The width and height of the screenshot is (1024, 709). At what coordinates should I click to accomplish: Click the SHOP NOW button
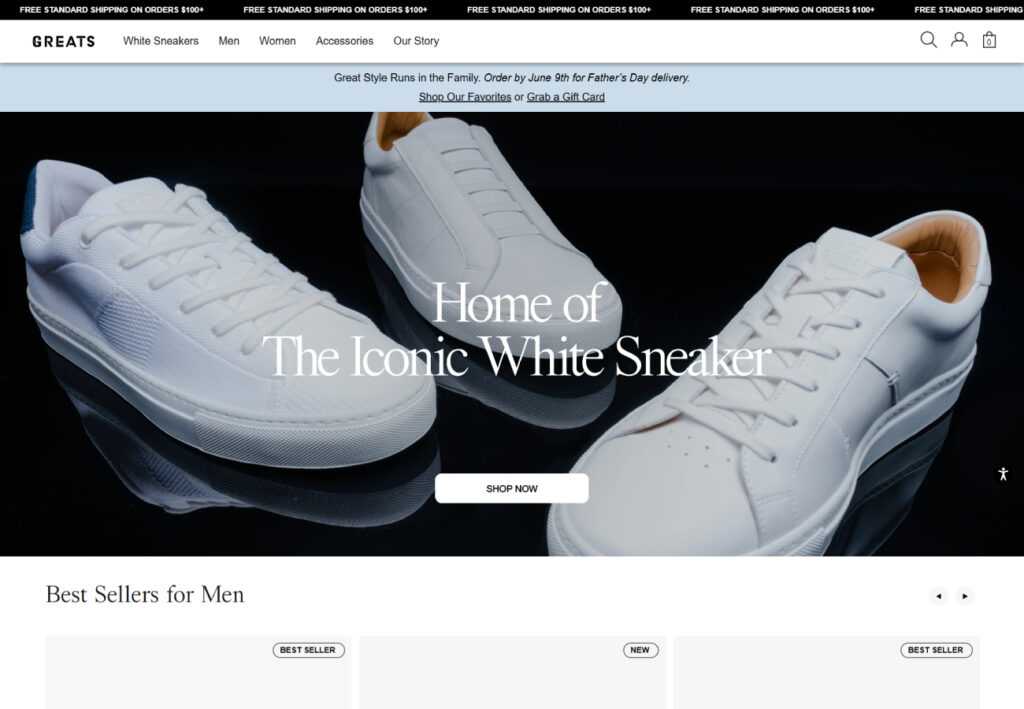(511, 488)
